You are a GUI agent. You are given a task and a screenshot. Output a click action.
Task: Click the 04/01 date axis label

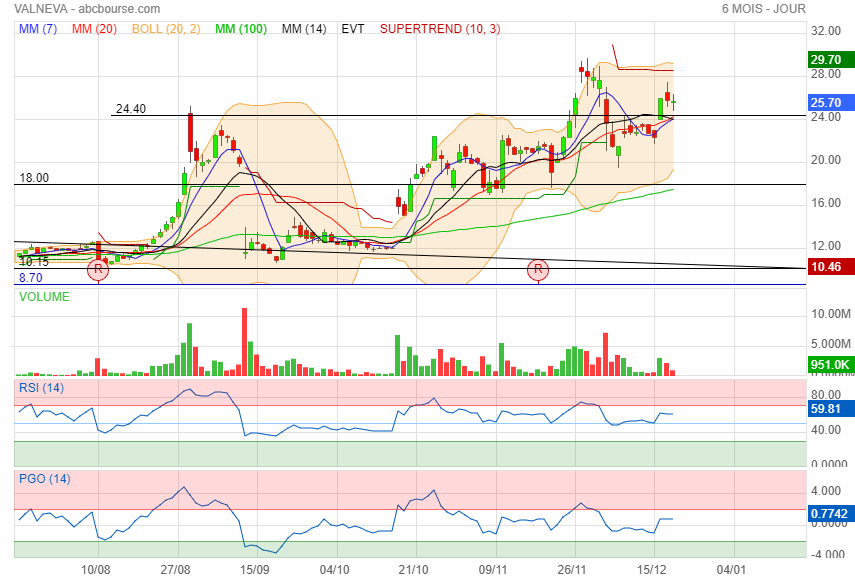tap(731, 570)
